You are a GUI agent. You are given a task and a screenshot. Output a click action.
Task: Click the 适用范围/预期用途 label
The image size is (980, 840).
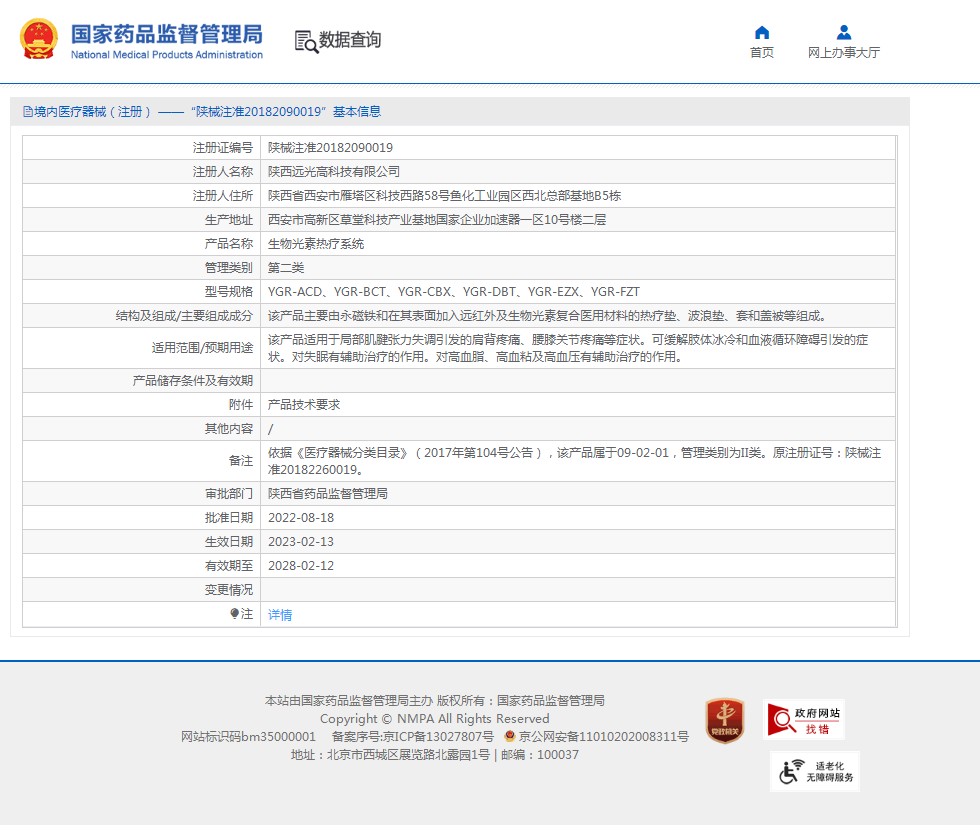pyautogui.click(x=202, y=348)
